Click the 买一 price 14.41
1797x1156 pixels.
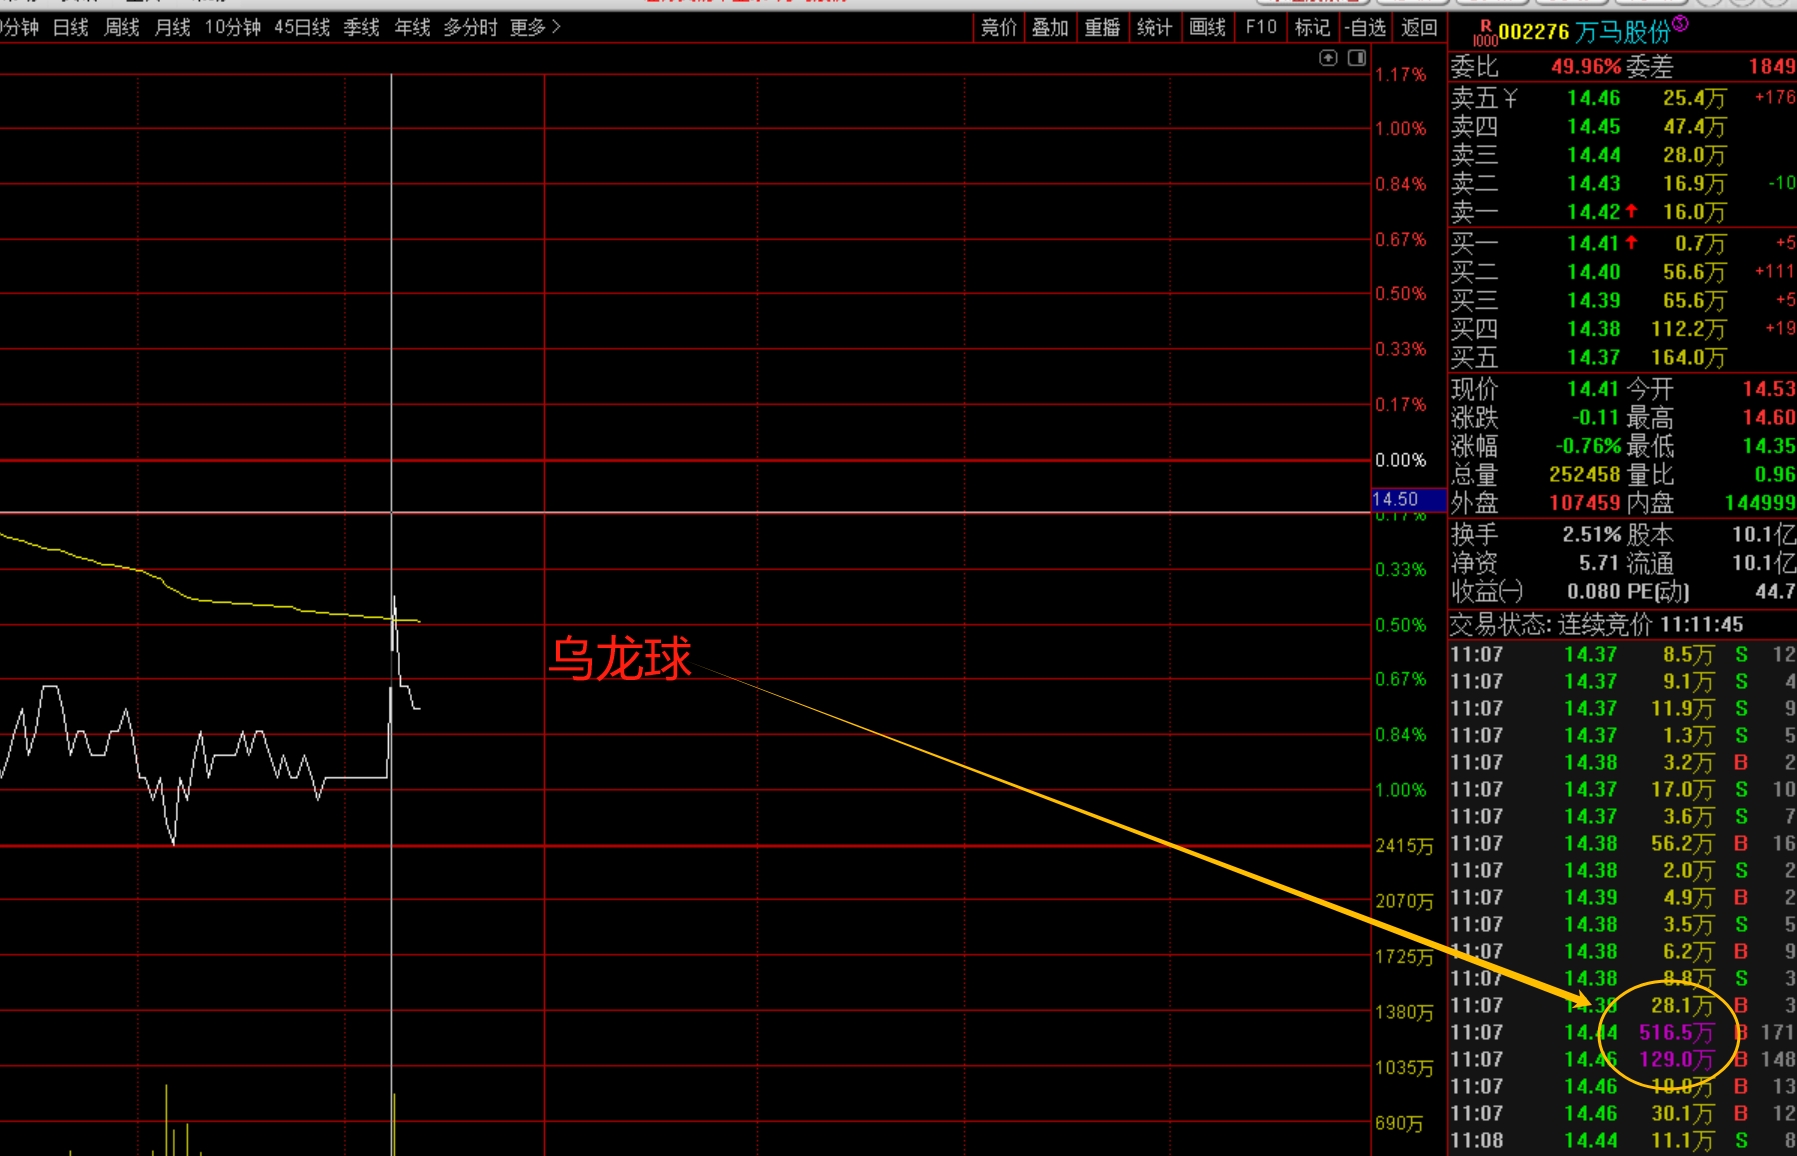(1593, 243)
